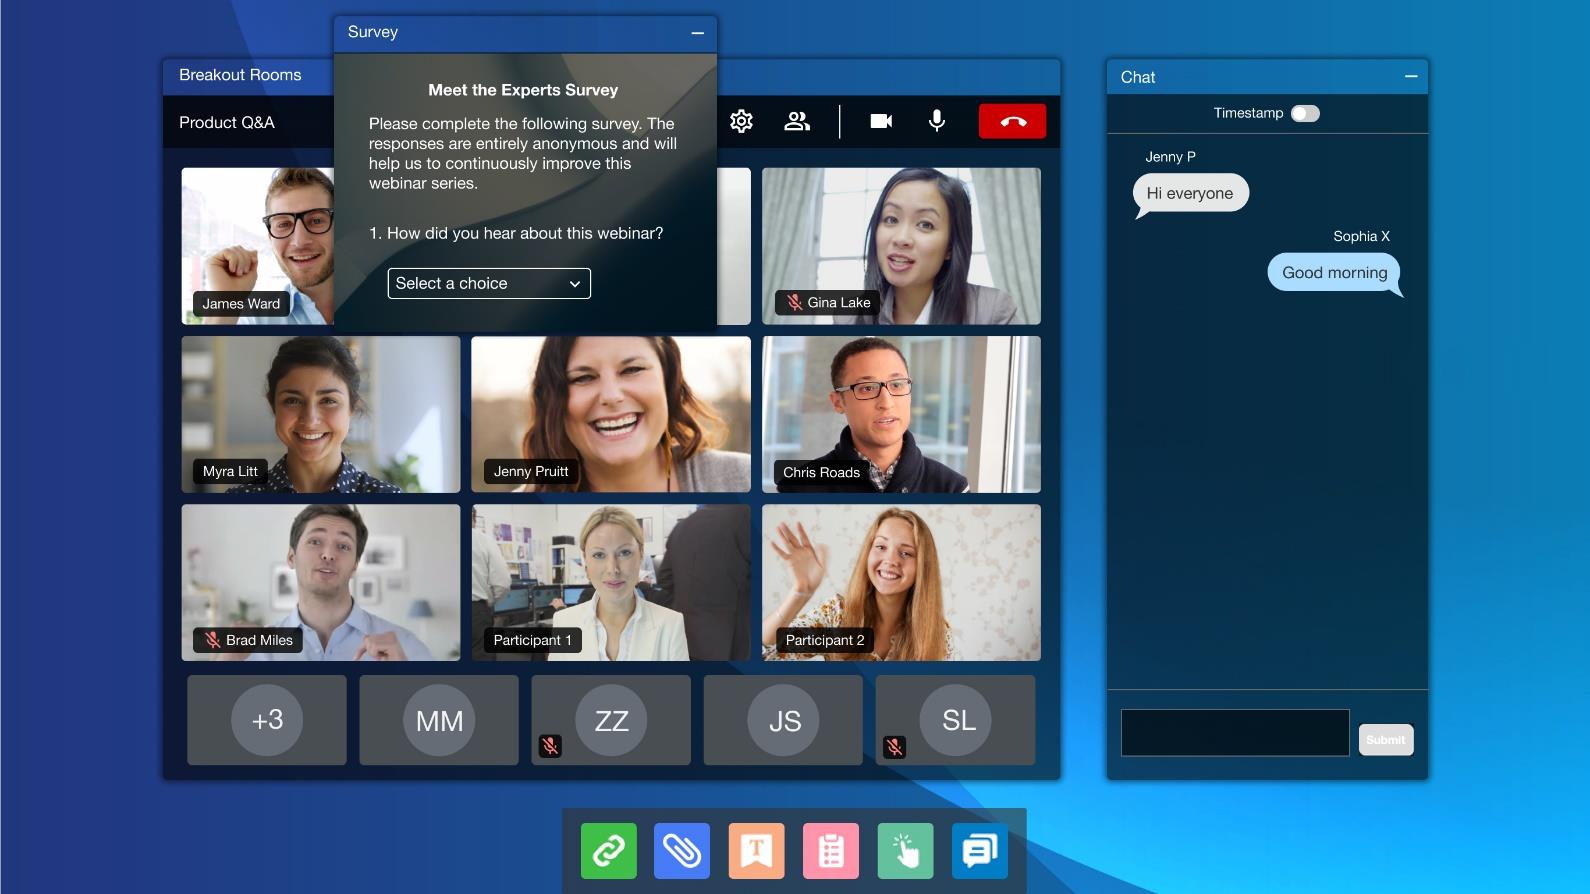Collapse the Survey panel
This screenshot has width=1590, height=894.
point(697,33)
